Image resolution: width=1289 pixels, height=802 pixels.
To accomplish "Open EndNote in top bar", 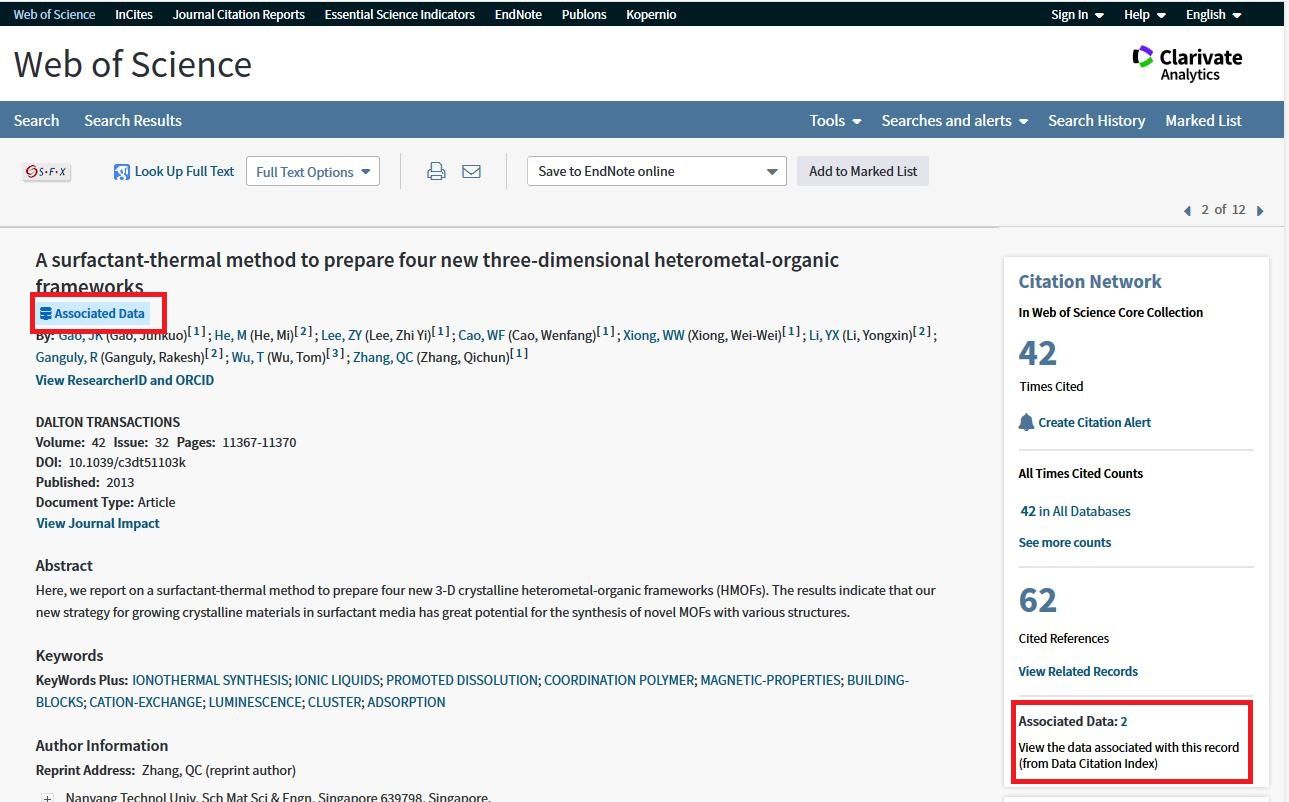I will [x=518, y=14].
